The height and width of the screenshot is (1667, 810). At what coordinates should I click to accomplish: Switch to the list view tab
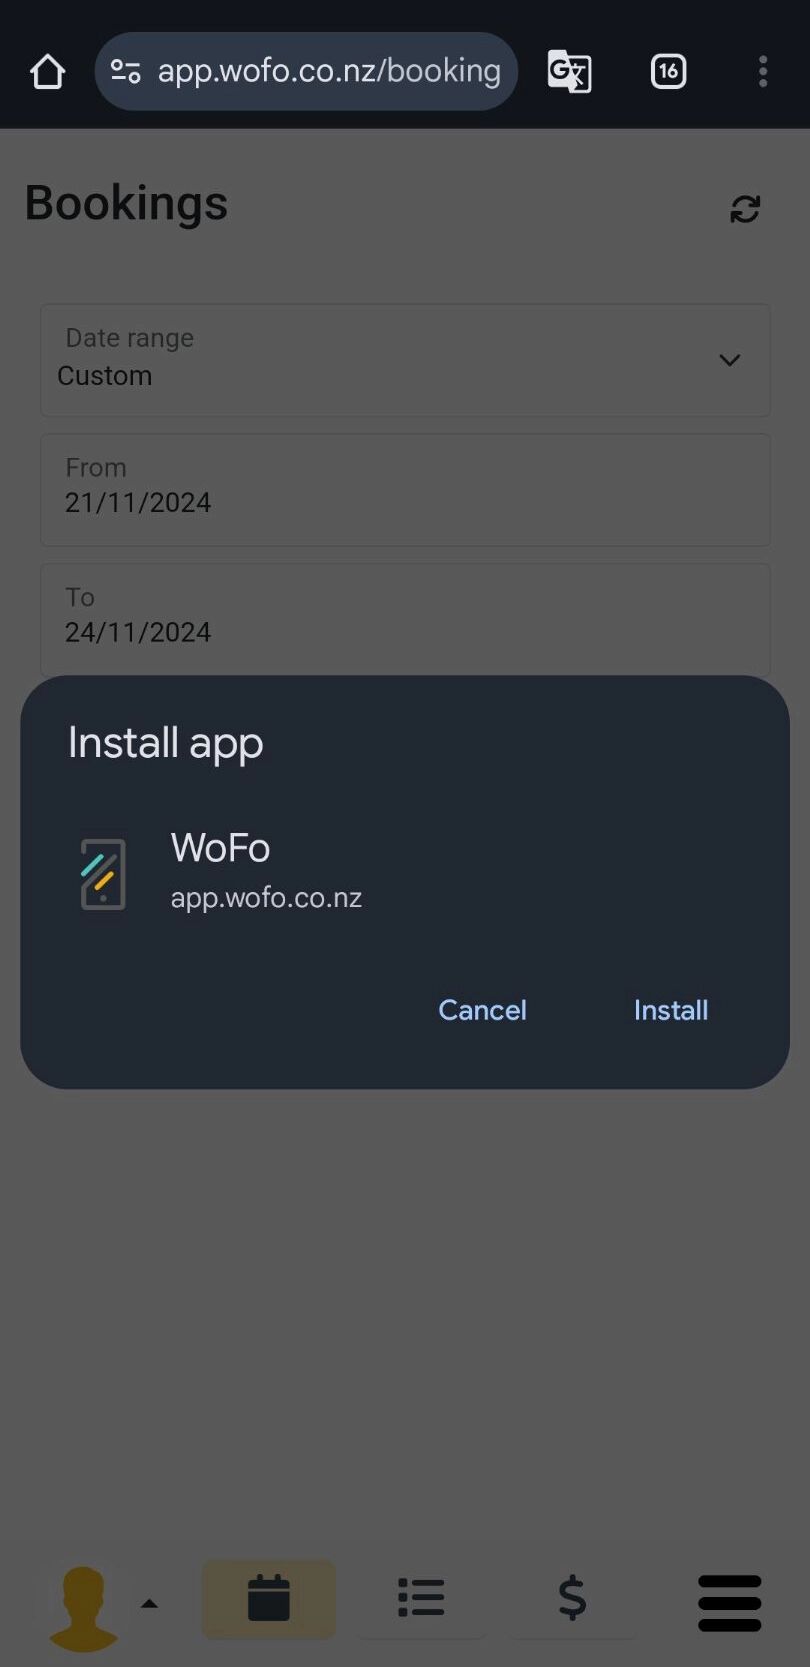[x=421, y=1598]
